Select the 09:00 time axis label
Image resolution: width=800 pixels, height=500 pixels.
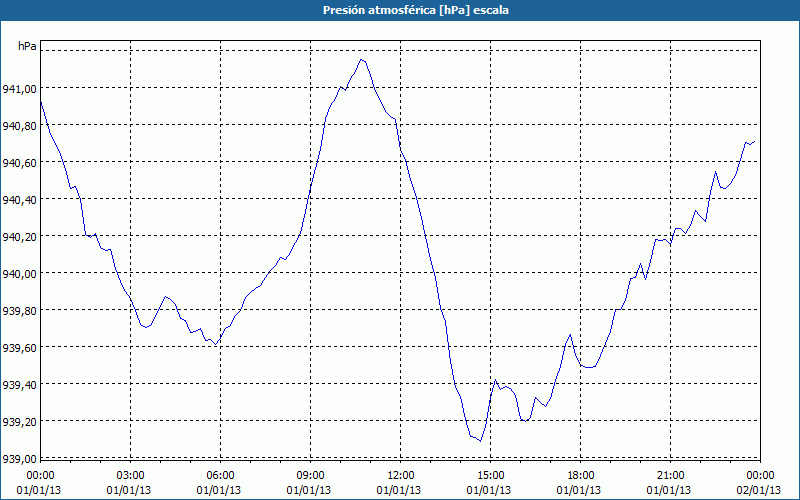310,476
